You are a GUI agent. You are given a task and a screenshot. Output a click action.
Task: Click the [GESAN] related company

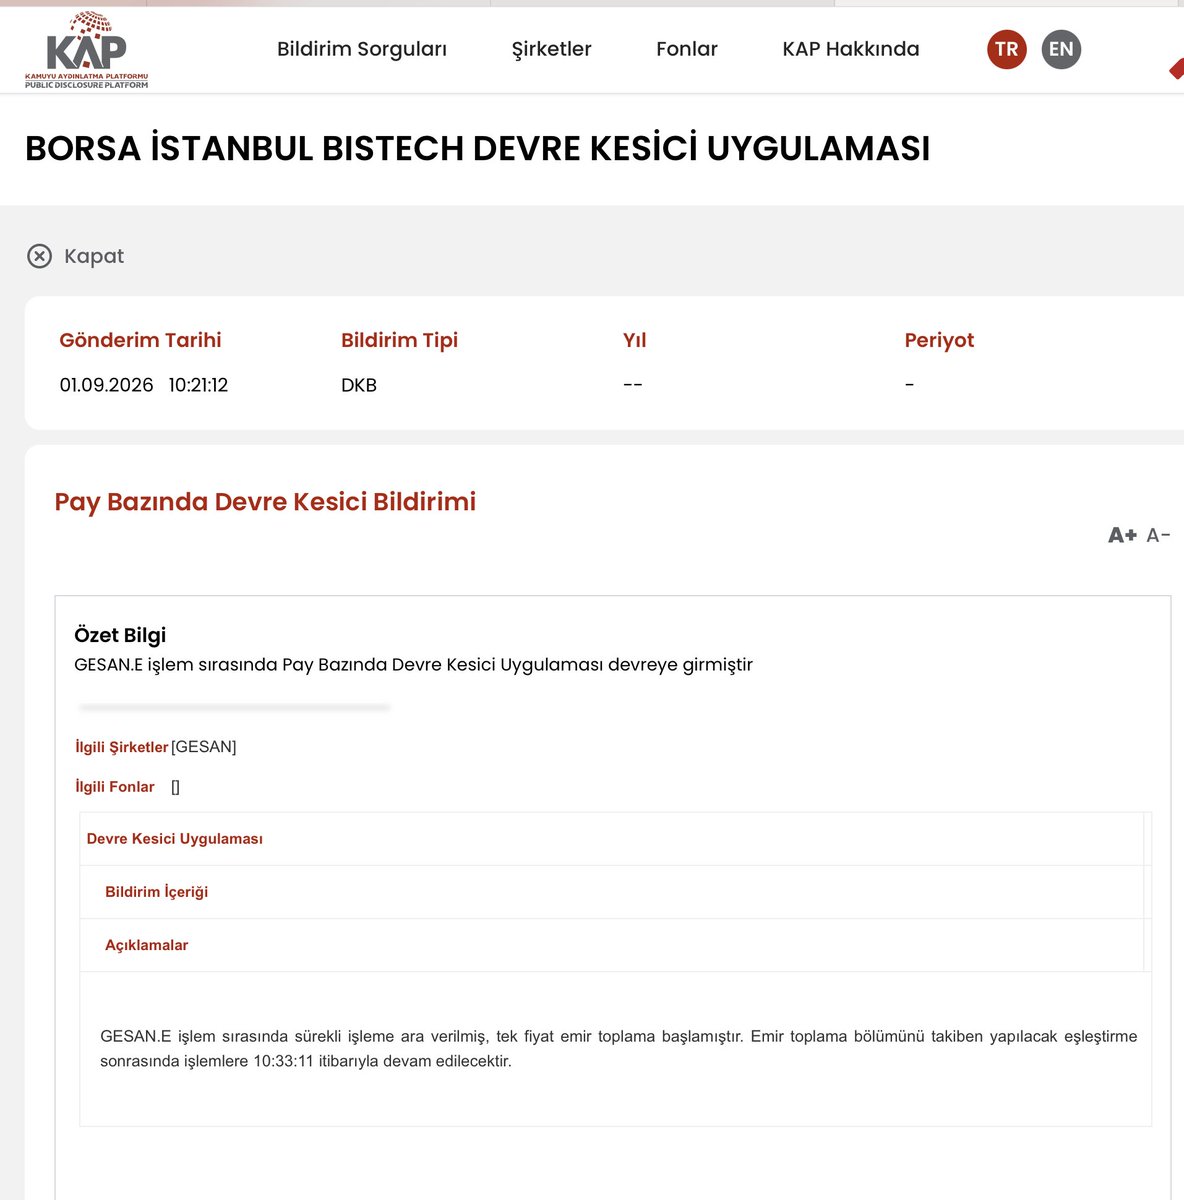pyautogui.click(x=204, y=747)
